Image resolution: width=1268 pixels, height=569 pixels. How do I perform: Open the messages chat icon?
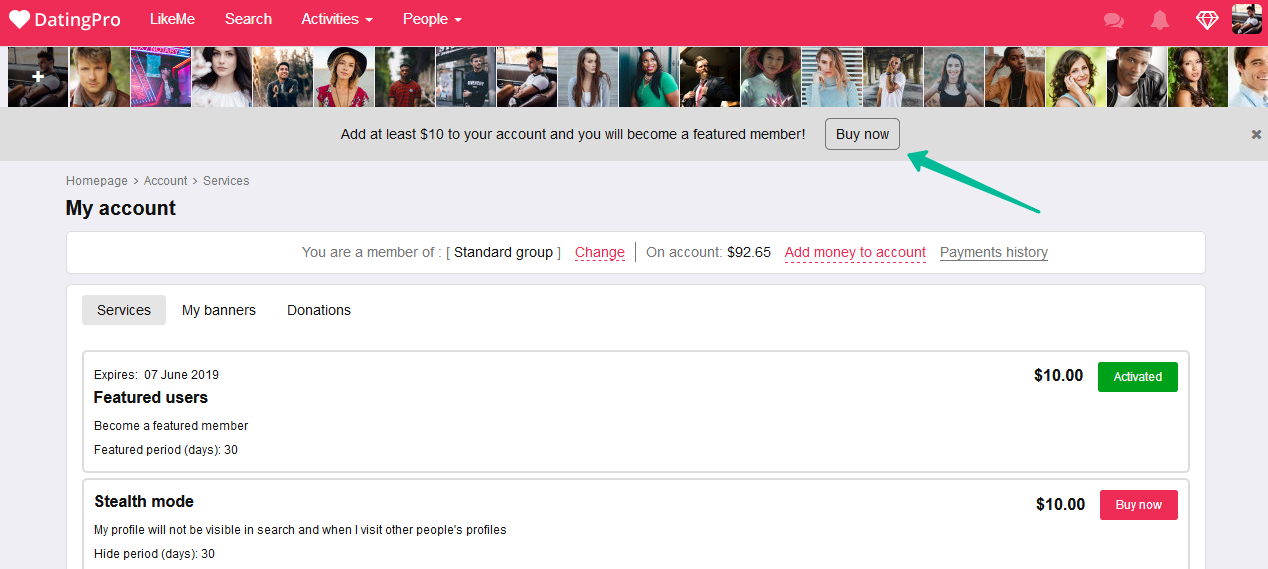pyautogui.click(x=1113, y=20)
